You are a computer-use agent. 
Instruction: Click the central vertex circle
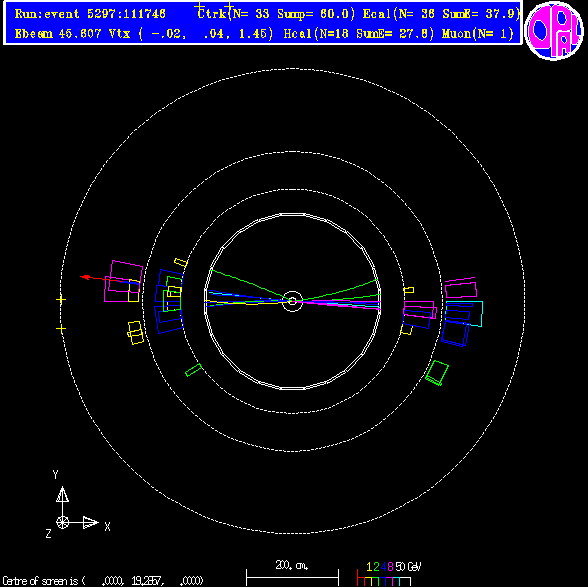[x=292, y=301]
